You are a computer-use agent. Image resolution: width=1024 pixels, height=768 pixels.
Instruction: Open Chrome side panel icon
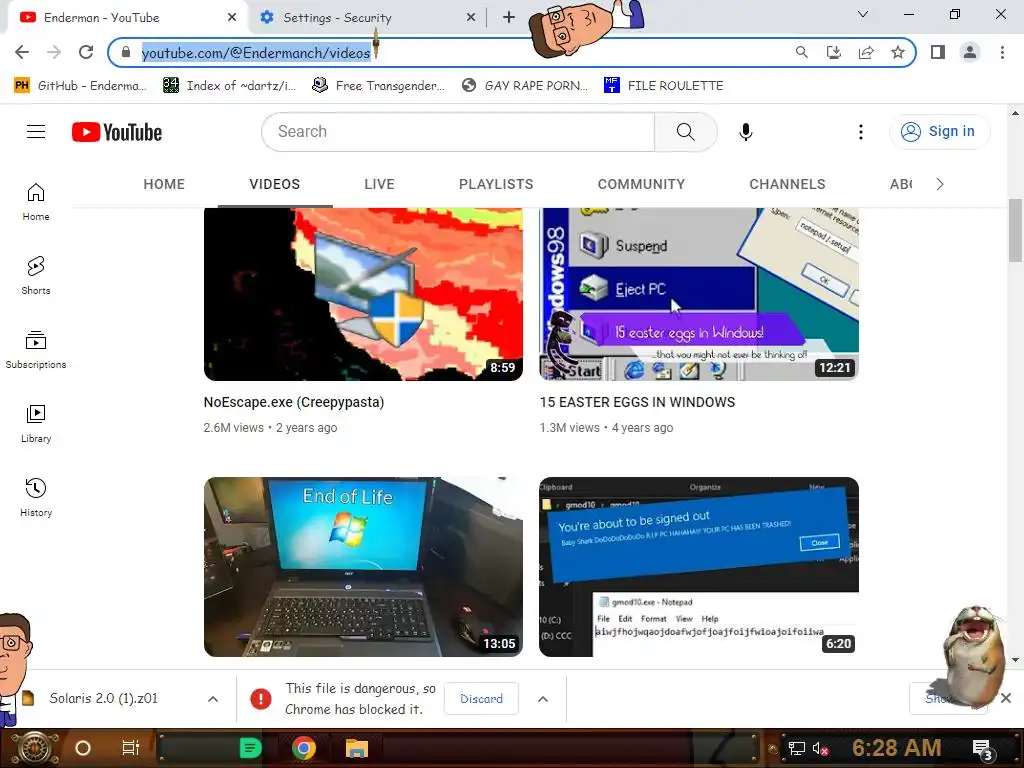coord(938,52)
